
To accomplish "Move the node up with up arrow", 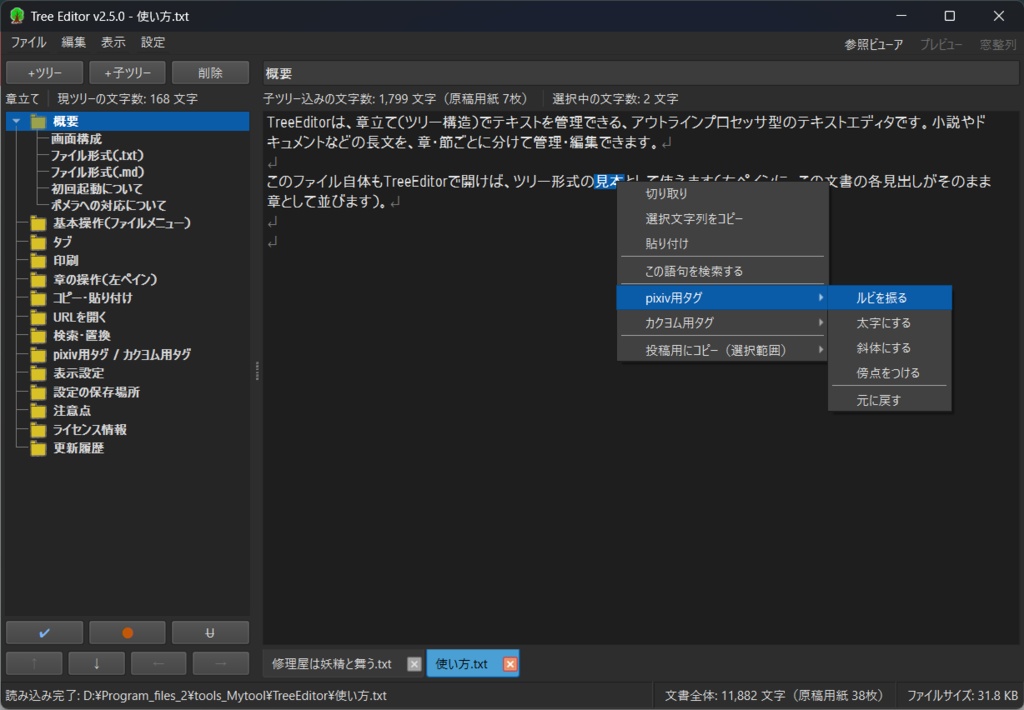I will (x=34, y=663).
